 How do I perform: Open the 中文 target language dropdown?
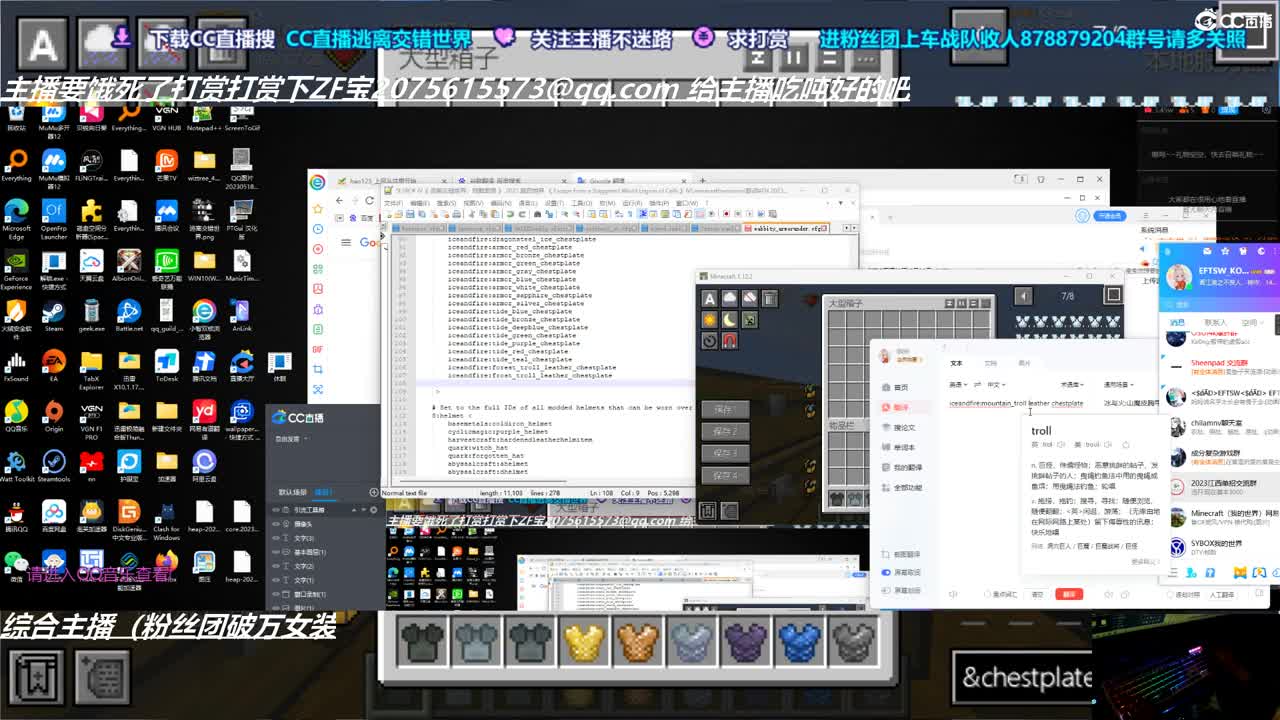[x=996, y=384]
